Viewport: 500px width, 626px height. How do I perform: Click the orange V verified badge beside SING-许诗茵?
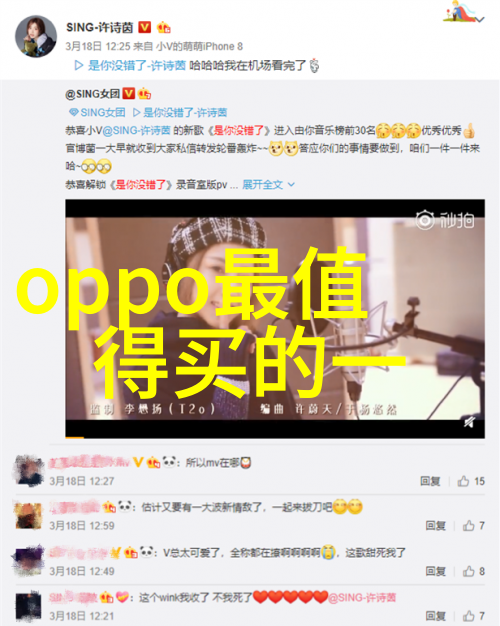tap(145, 27)
